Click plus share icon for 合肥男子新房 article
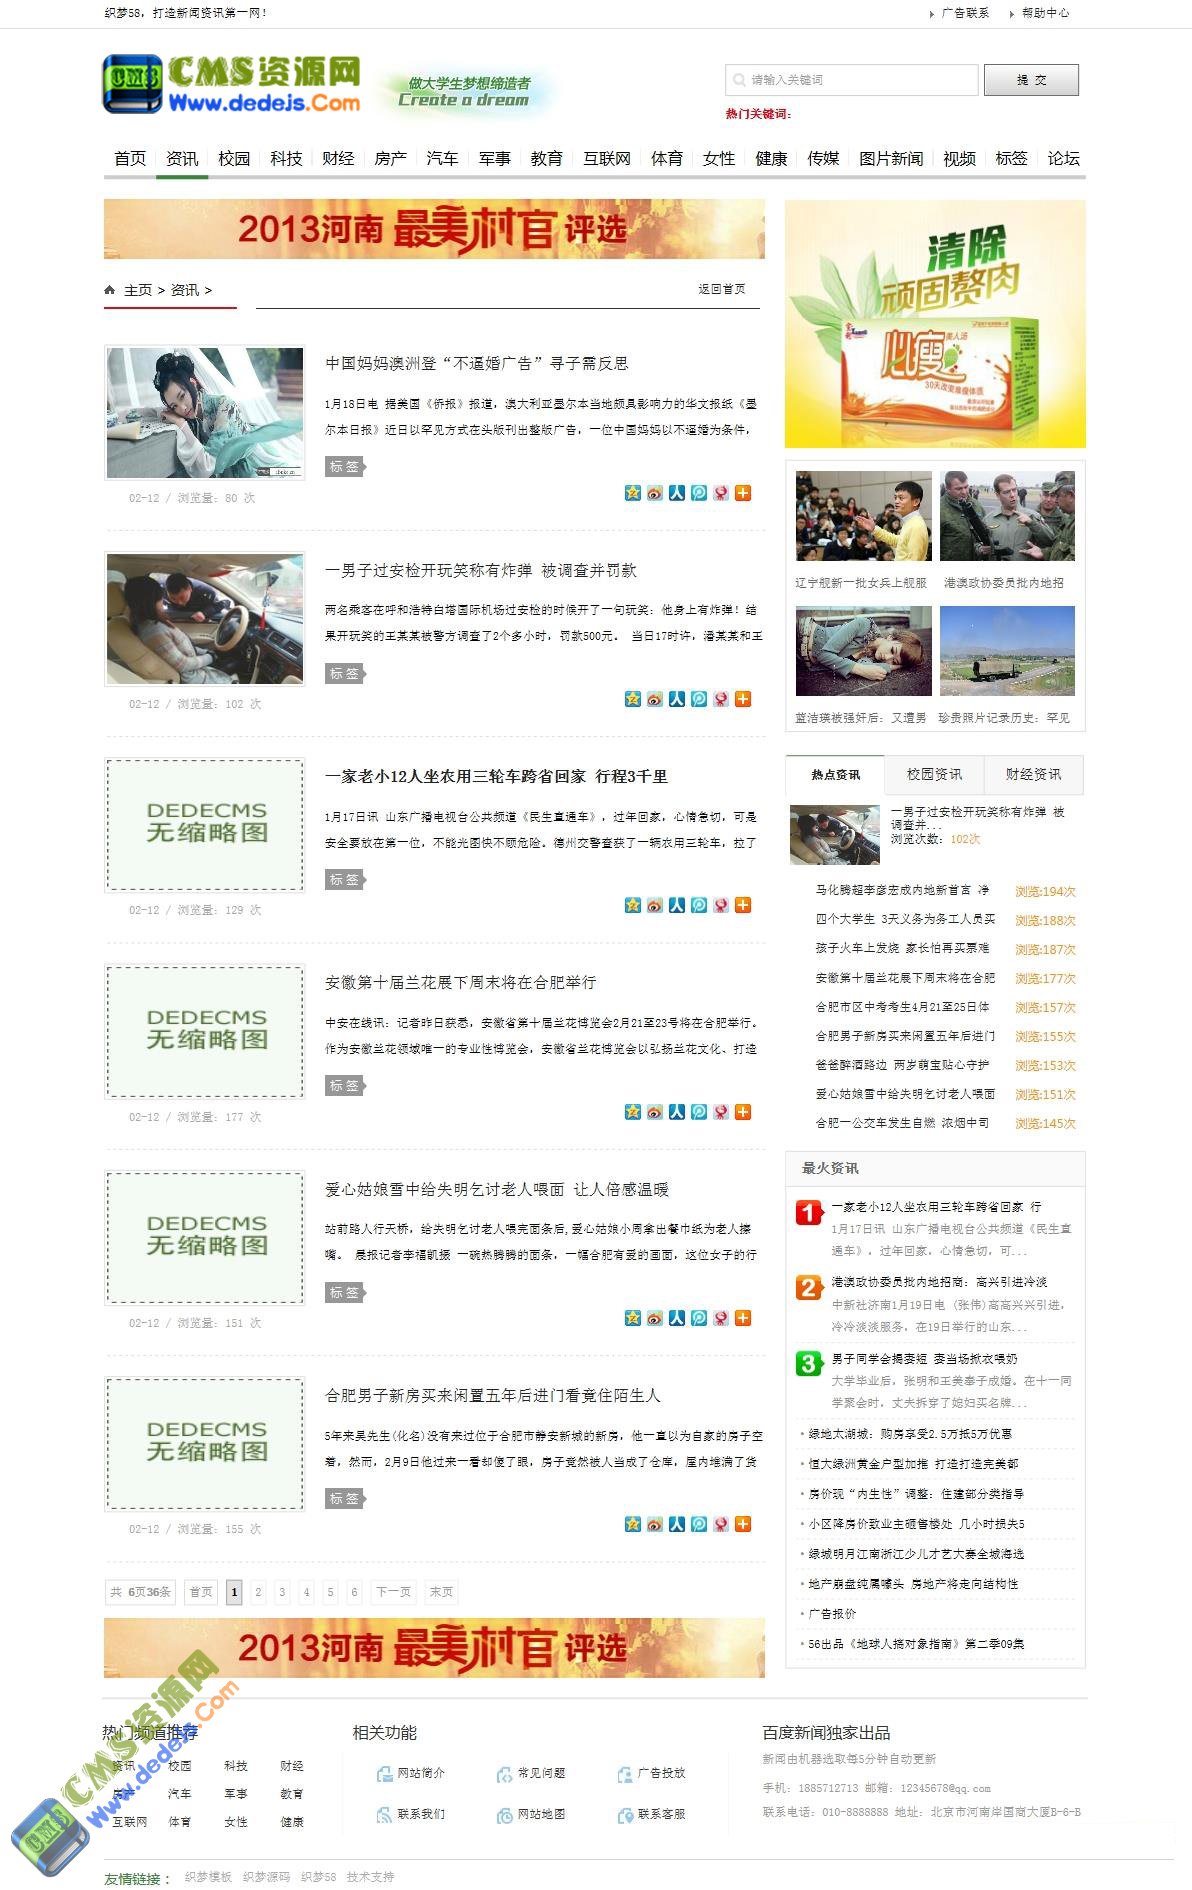The height and width of the screenshot is (1890, 1192). point(742,1523)
